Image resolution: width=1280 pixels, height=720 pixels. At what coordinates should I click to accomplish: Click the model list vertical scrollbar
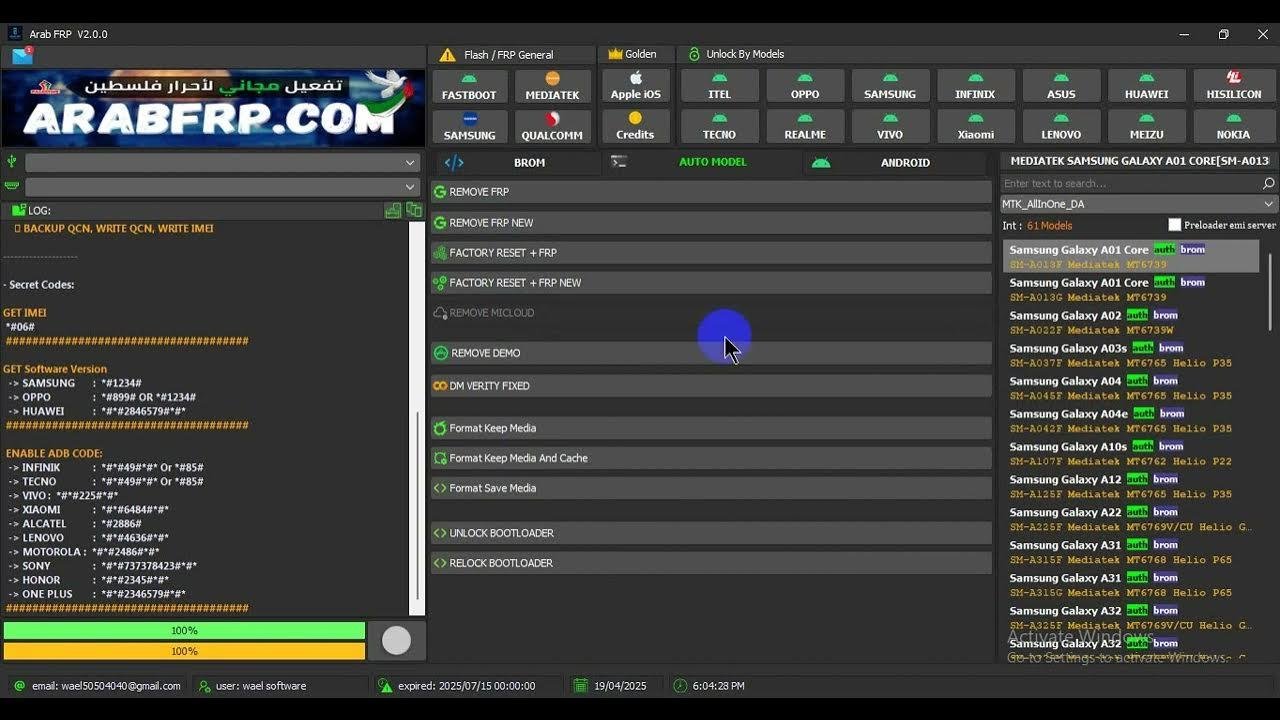1271,290
